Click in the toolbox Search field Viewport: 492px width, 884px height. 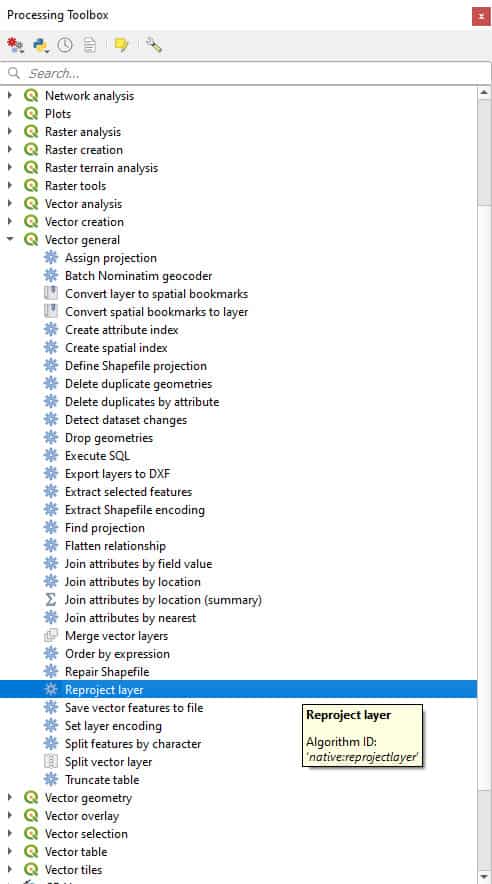[x=246, y=73]
